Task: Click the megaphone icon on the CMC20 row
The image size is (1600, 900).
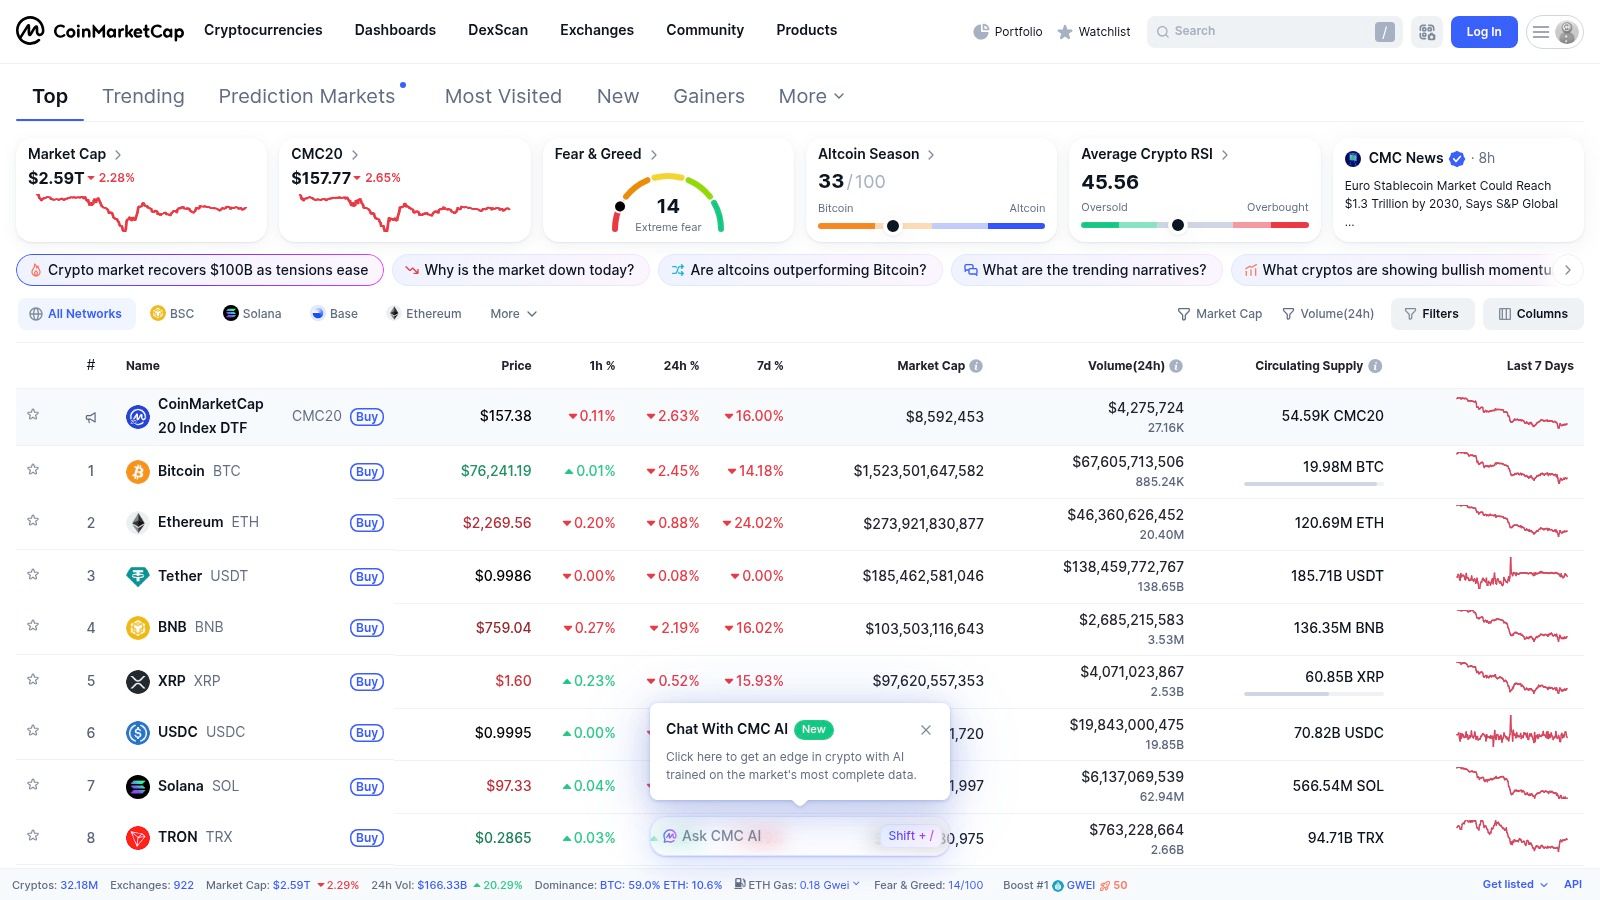Action: 91,417
